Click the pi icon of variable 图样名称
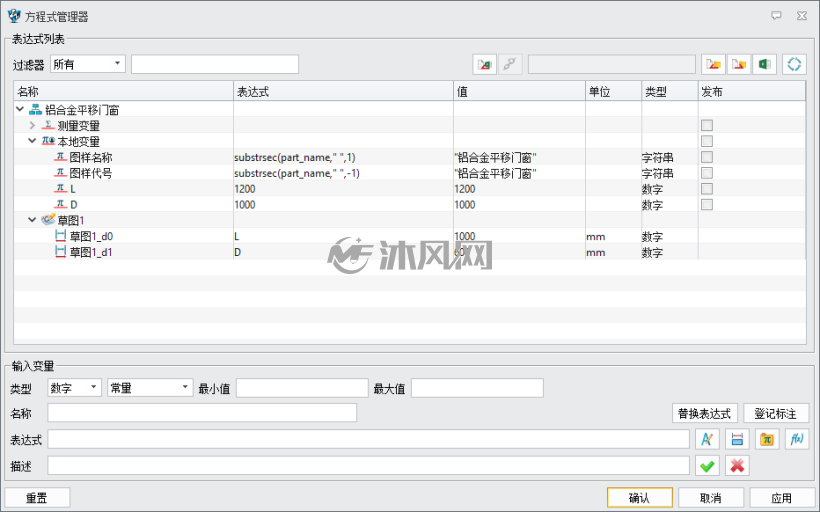This screenshot has height=512, width=820. (61, 157)
